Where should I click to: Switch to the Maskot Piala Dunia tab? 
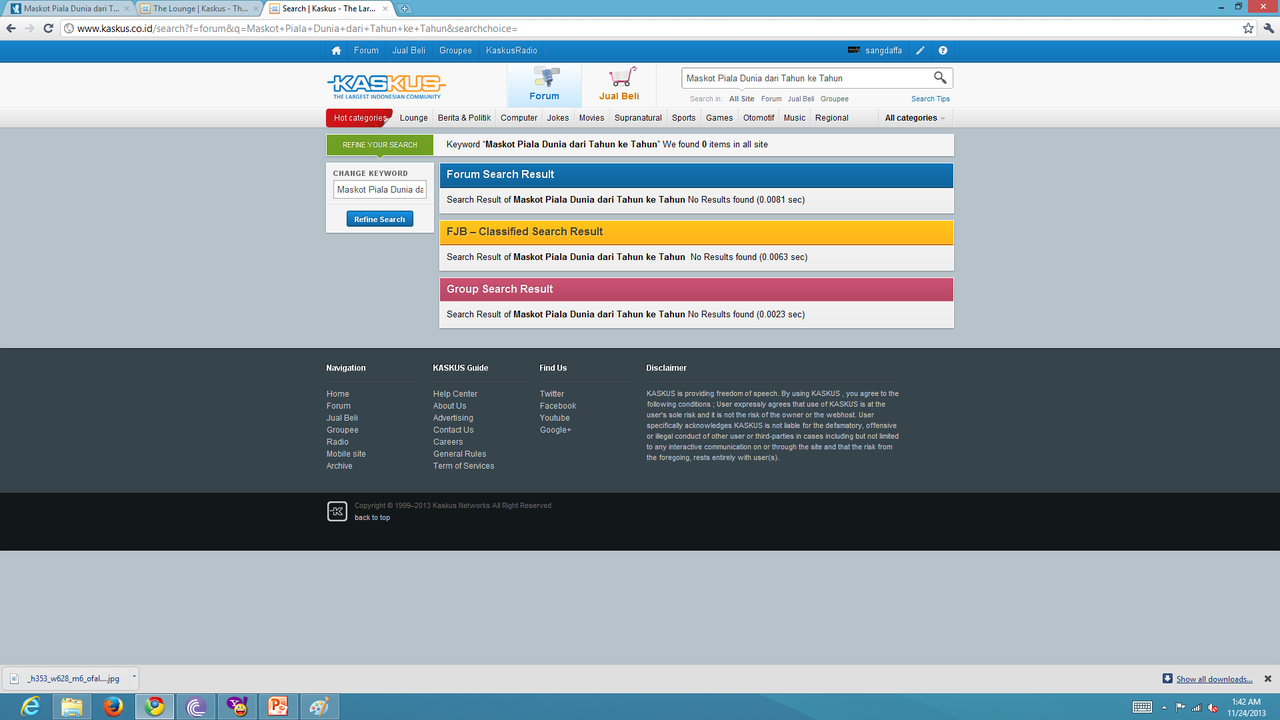(x=70, y=8)
